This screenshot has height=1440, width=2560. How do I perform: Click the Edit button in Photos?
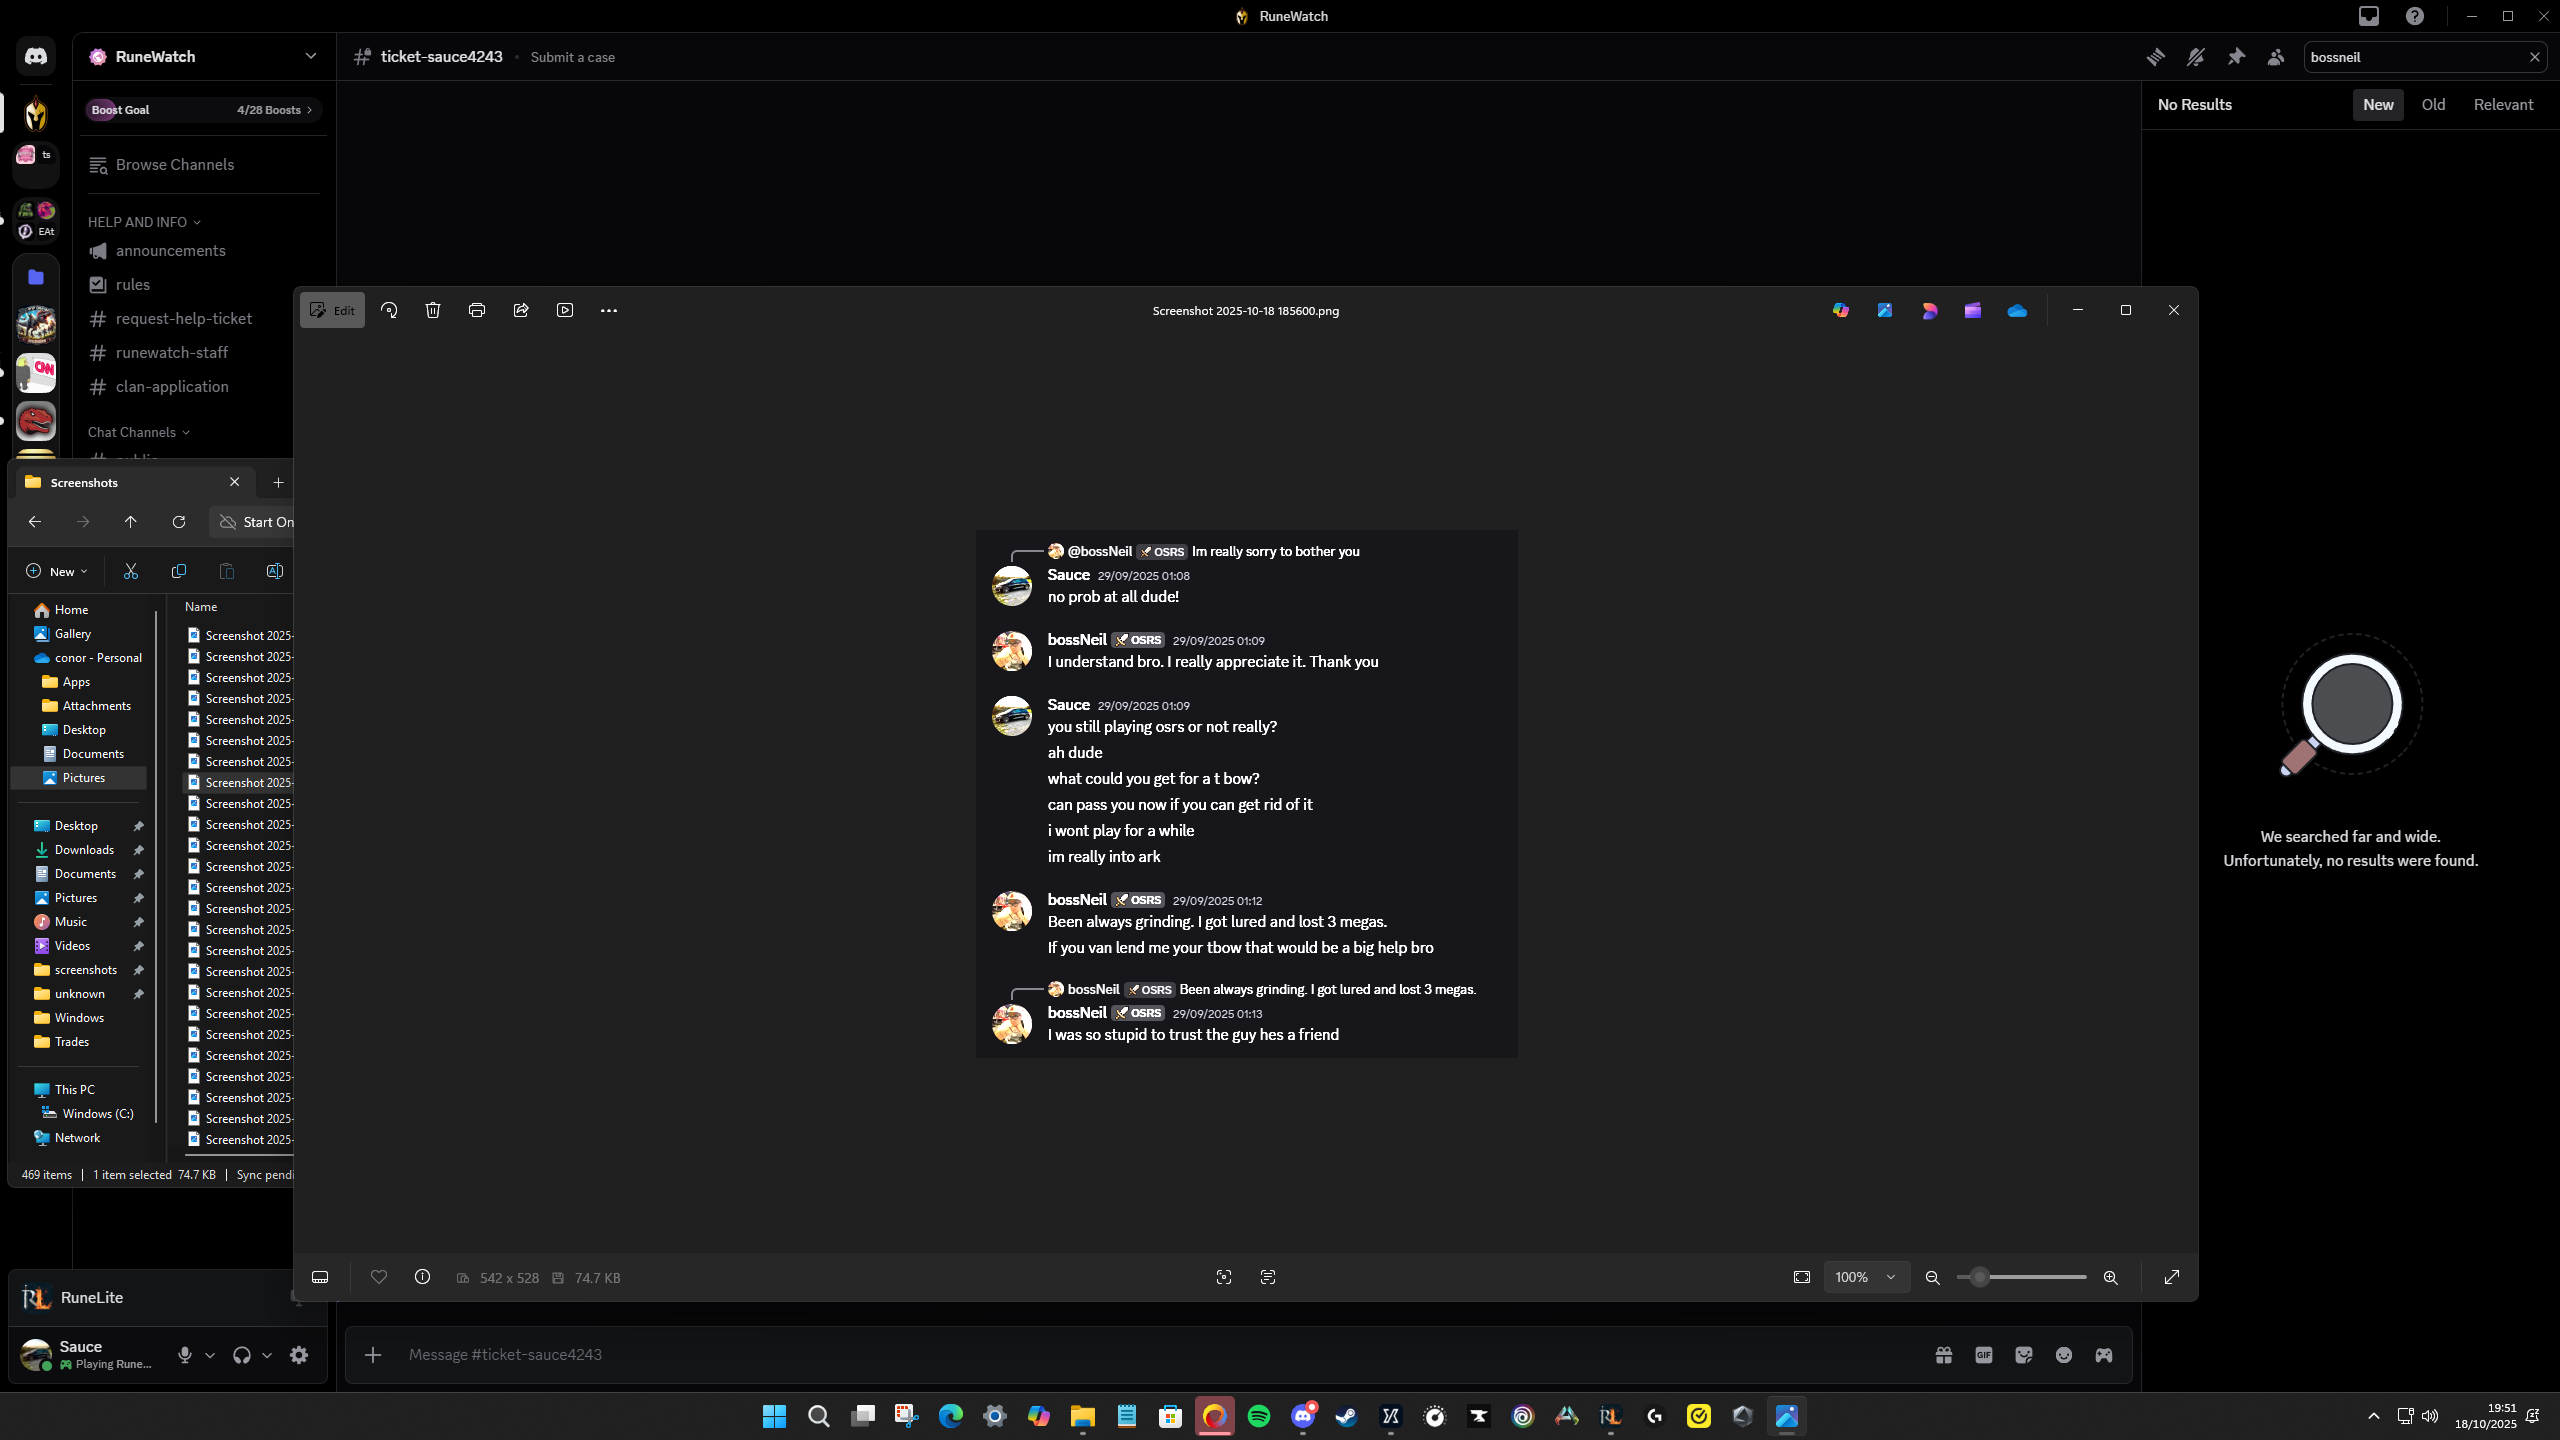click(x=333, y=310)
